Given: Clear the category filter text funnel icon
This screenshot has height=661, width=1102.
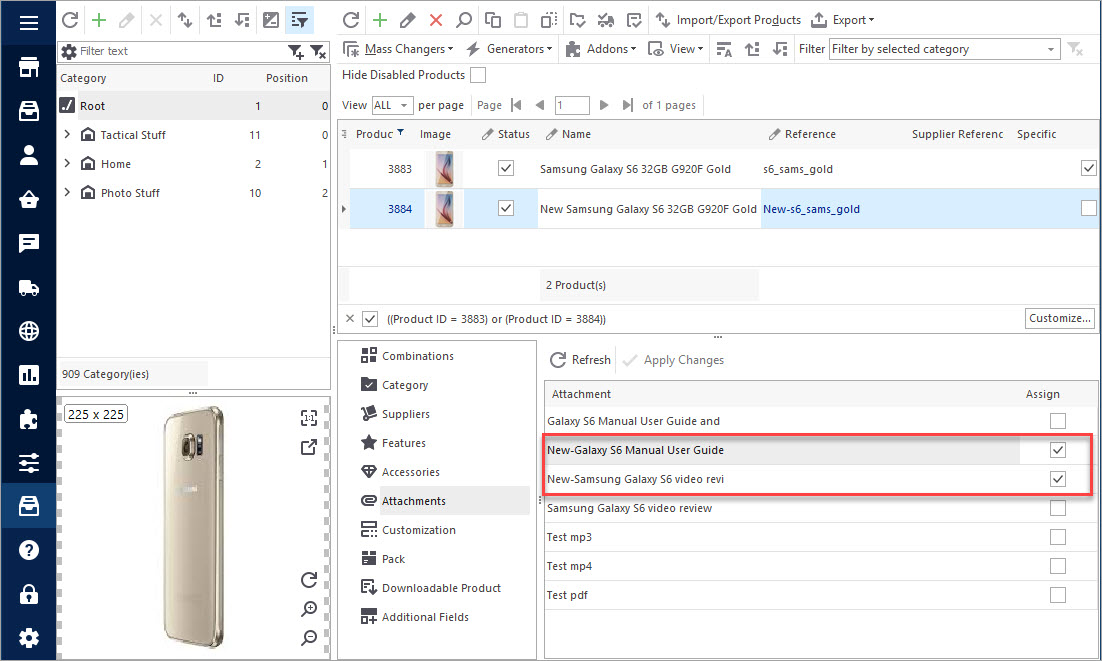Looking at the screenshot, I should [318, 51].
